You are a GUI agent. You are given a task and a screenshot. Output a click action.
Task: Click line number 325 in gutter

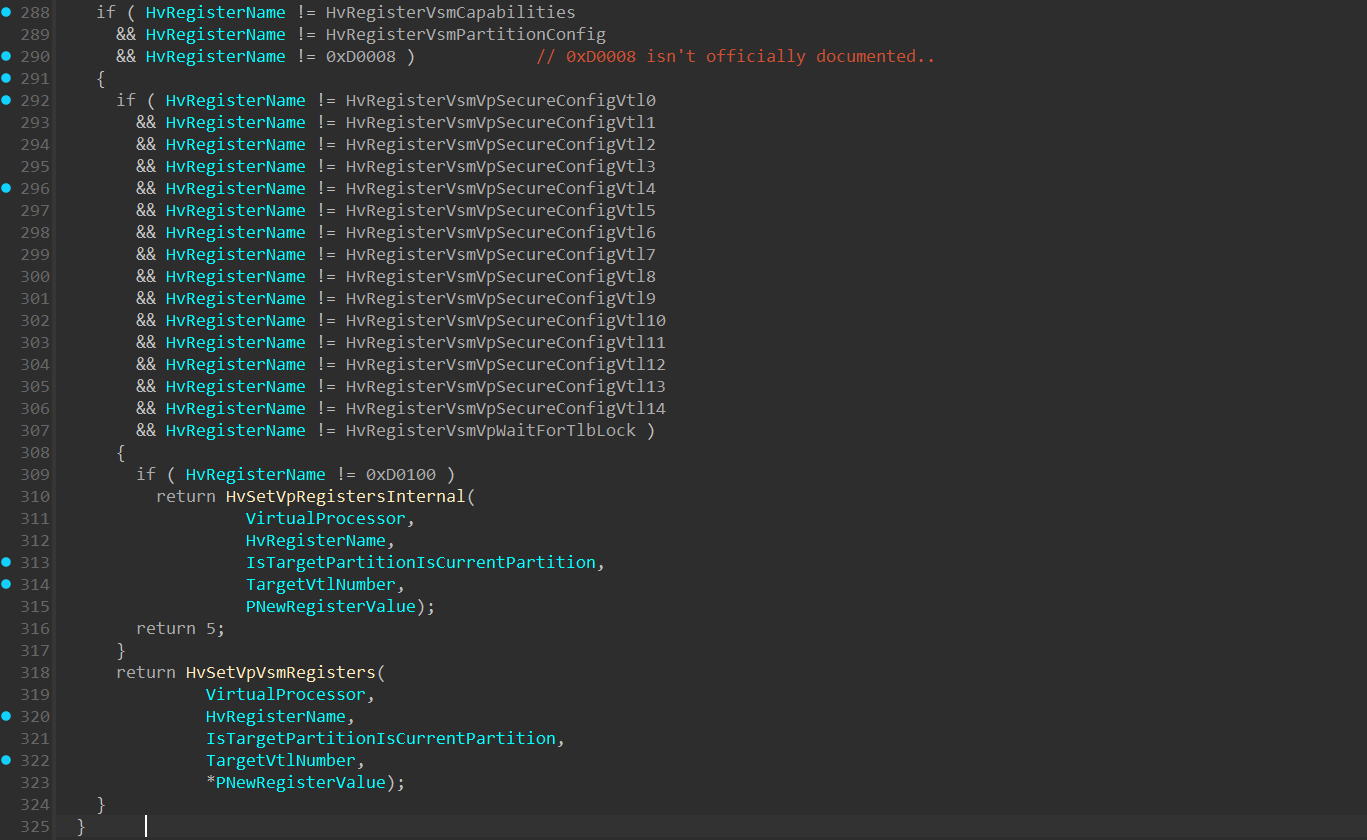(x=34, y=826)
